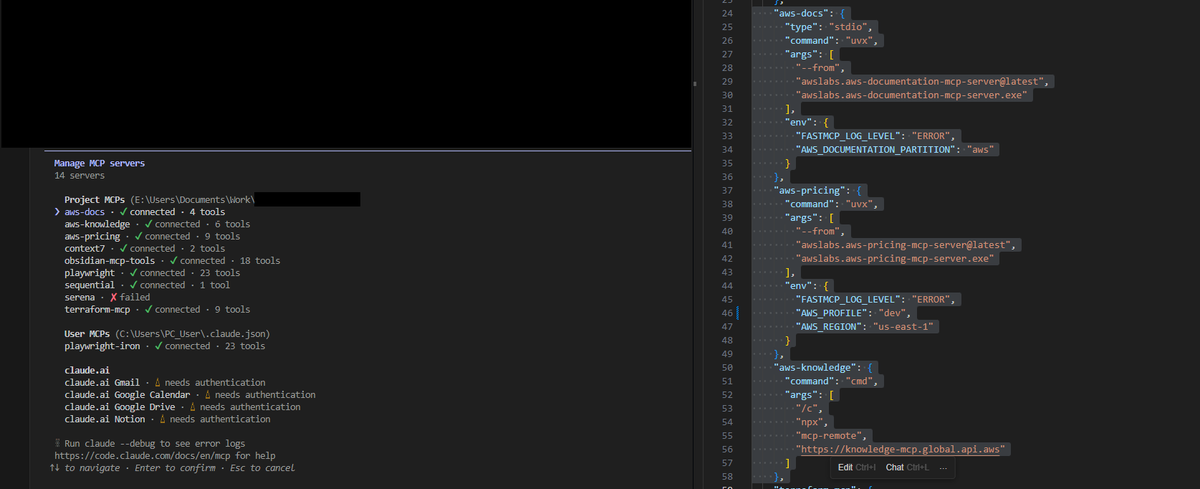The image size is (1200, 489).
Task: Select playwright-iron under User MCPs
Action: click(x=165, y=346)
